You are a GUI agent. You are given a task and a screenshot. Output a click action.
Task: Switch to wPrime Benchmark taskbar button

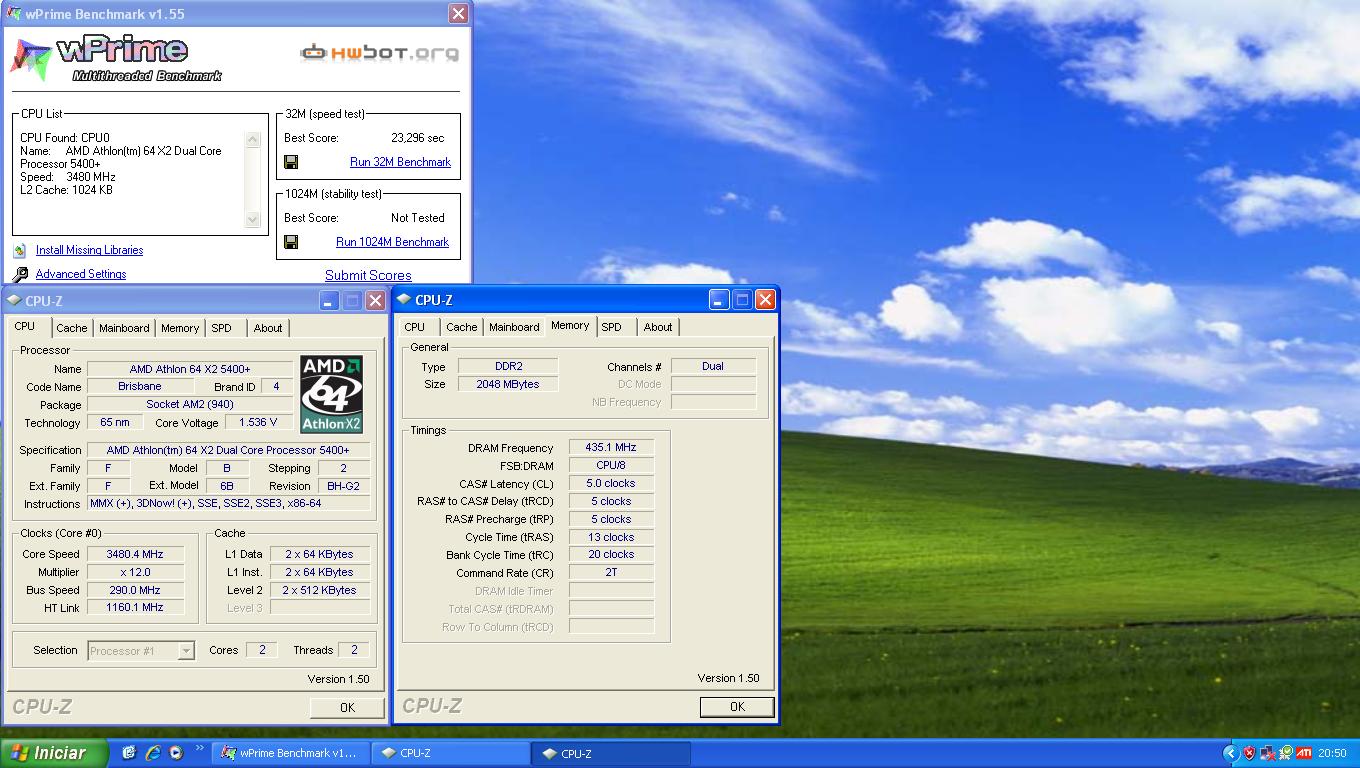(x=291, y=753)
